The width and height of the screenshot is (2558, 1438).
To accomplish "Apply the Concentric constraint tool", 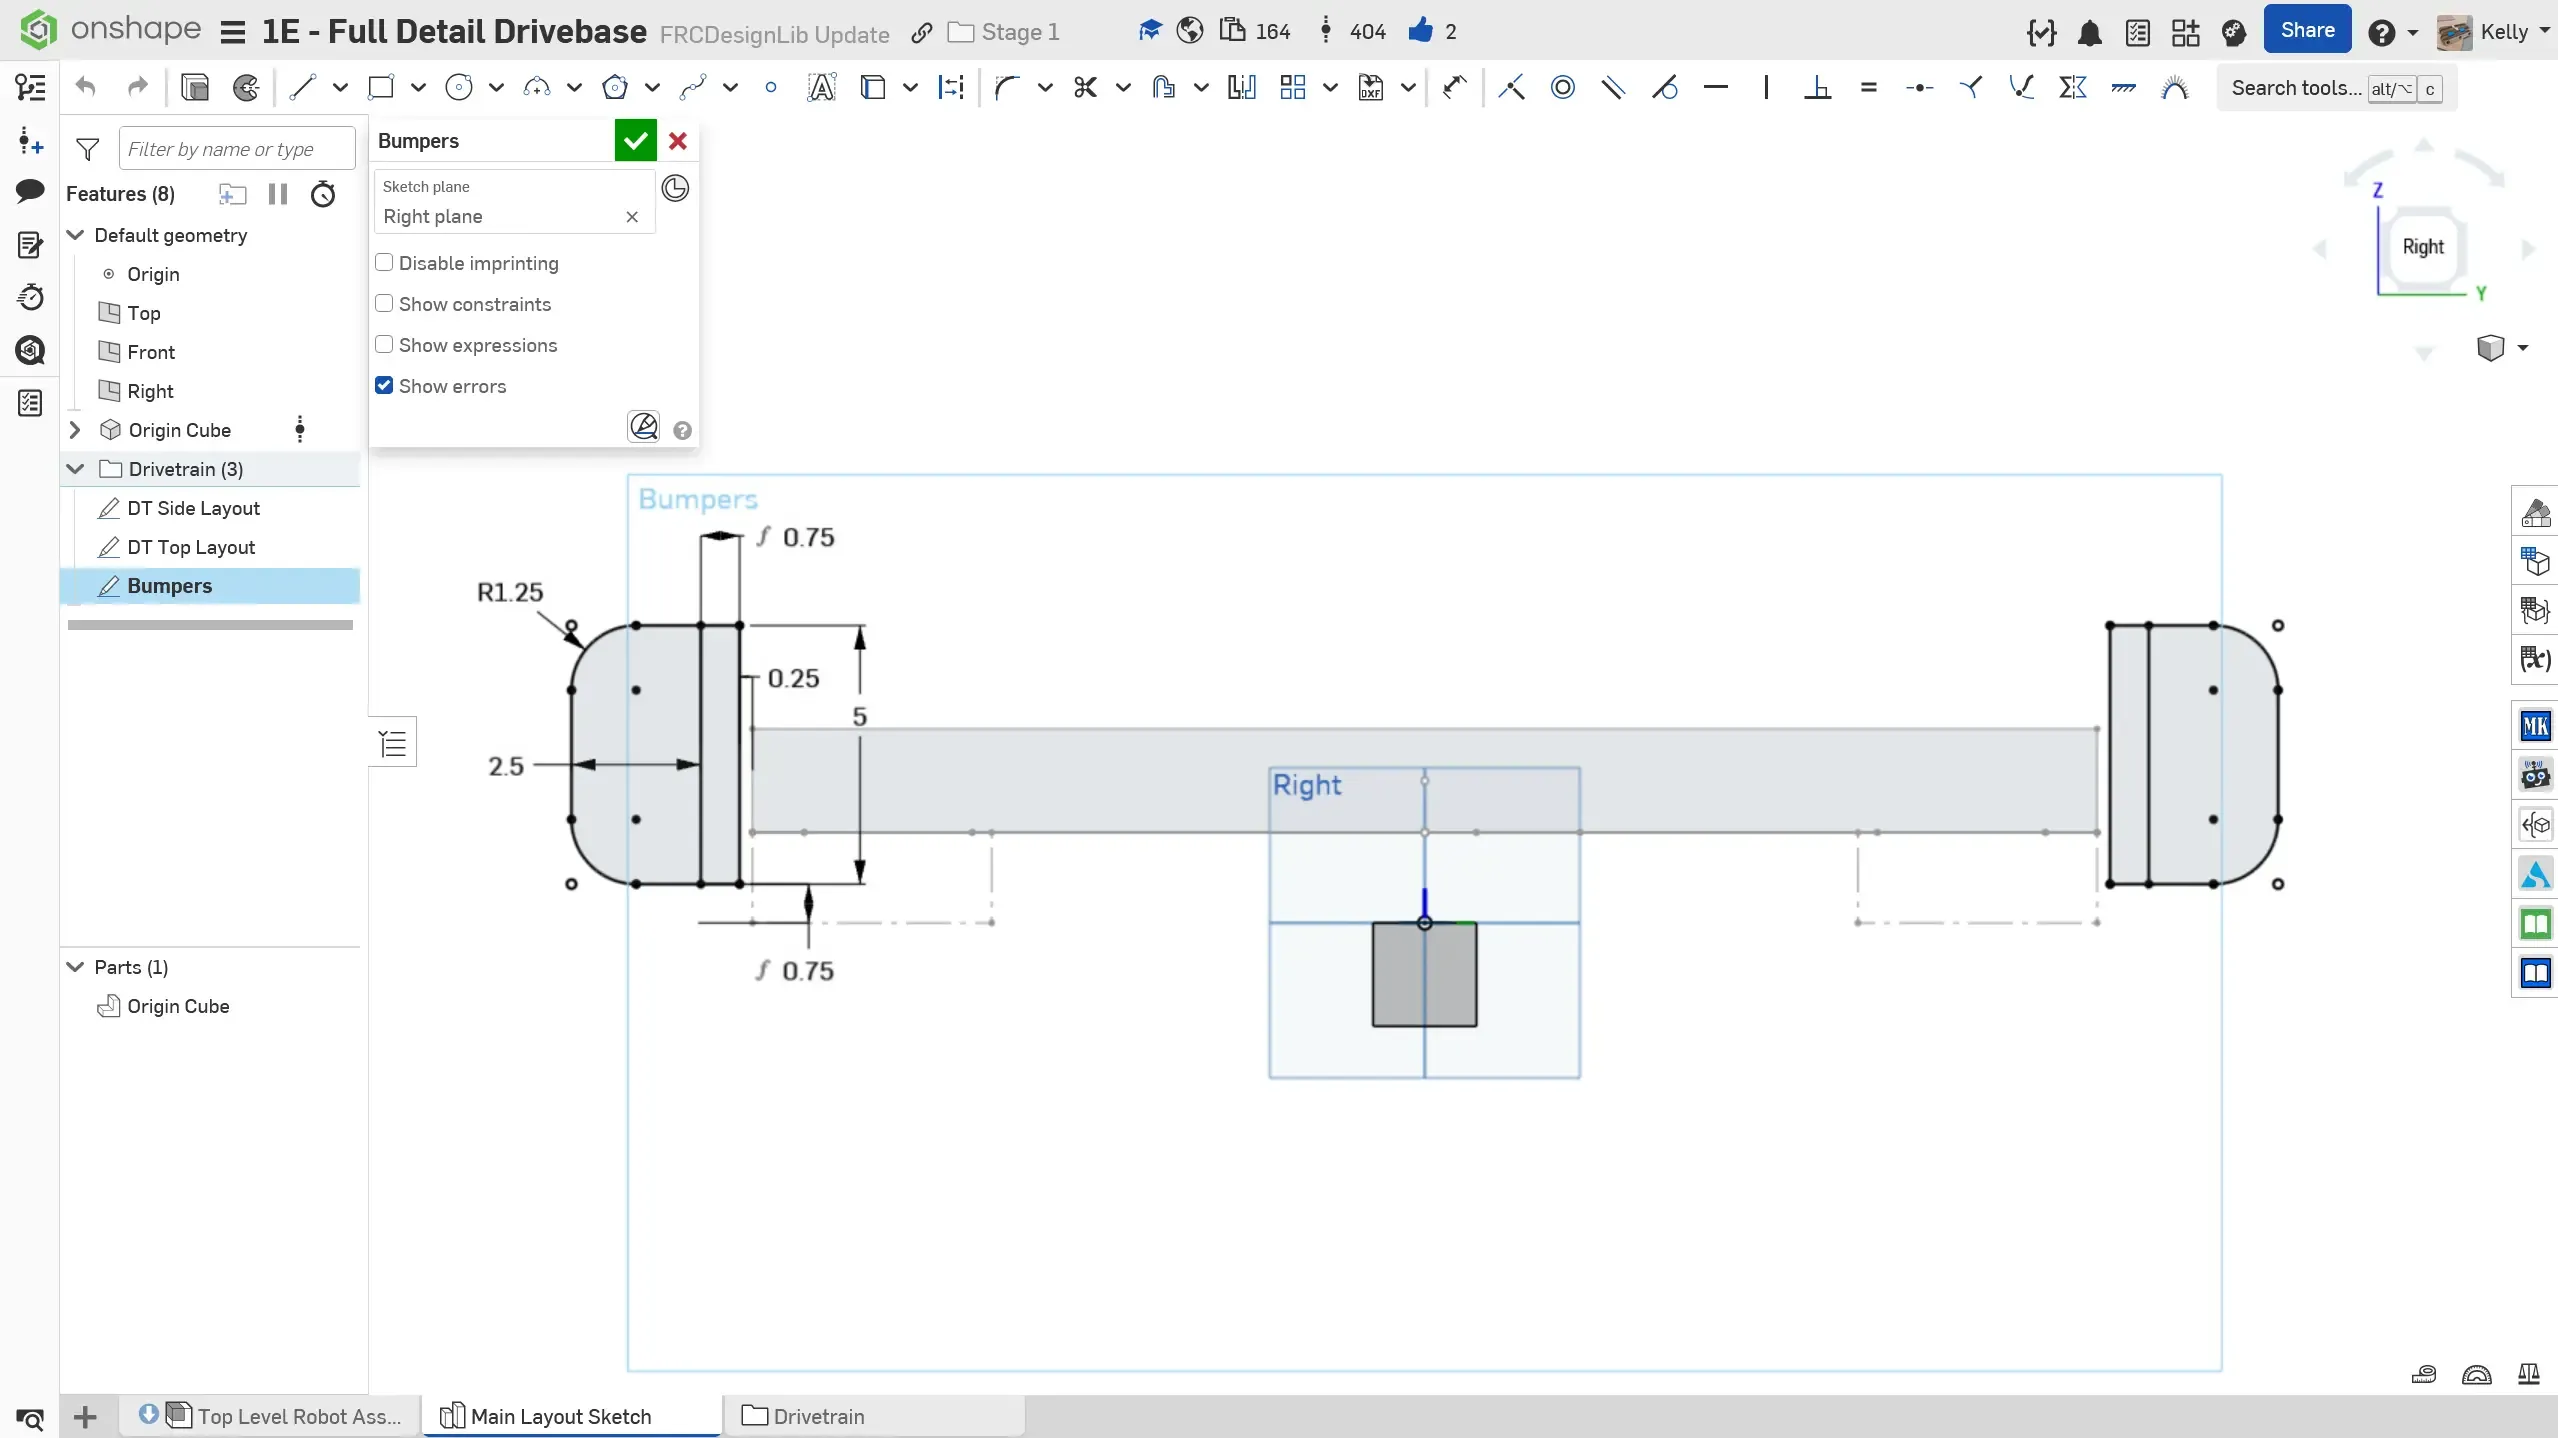I will 1562,88.
